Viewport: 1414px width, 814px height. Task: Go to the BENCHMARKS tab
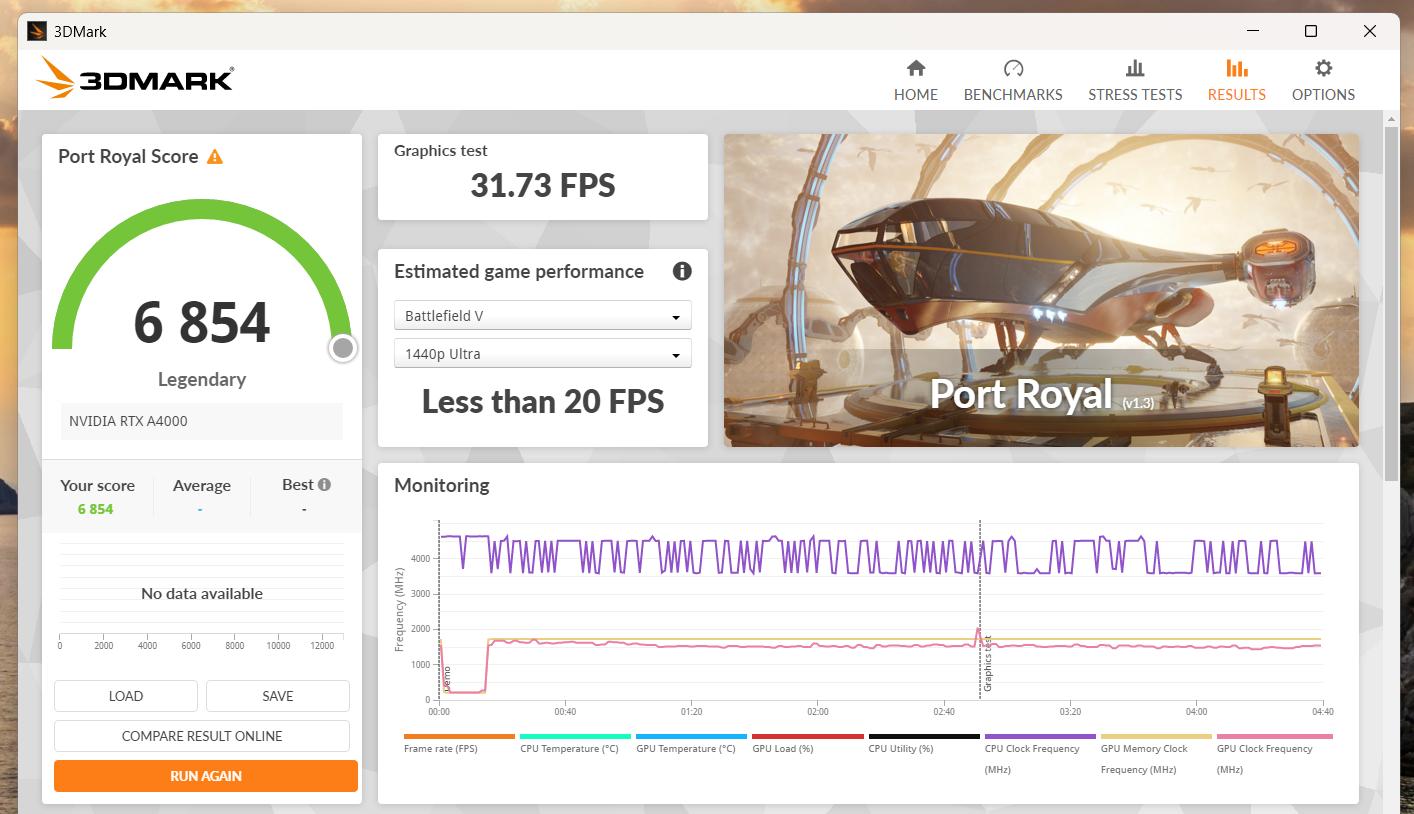1012,80
